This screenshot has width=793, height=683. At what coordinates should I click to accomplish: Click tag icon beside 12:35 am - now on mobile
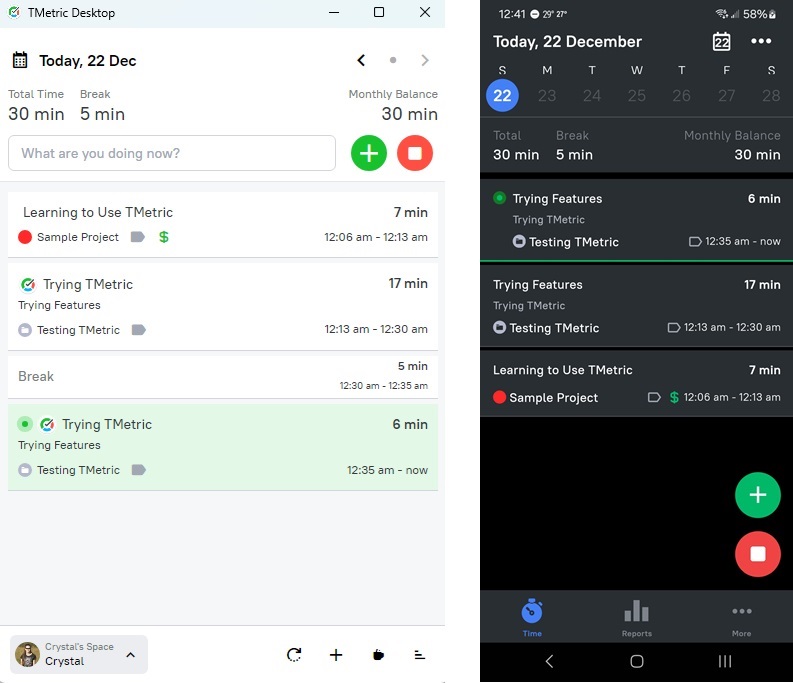tap(695, 241)
